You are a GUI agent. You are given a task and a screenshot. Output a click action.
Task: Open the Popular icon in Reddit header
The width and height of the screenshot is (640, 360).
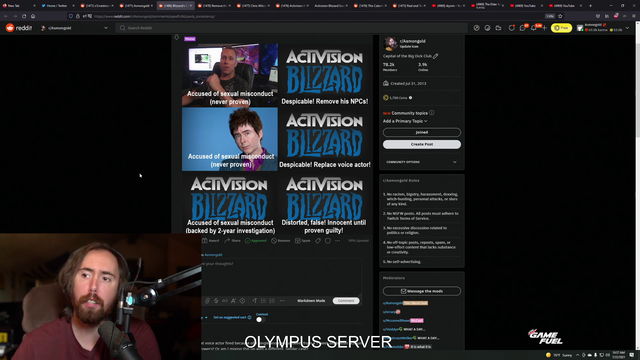(x=476, y=28)
